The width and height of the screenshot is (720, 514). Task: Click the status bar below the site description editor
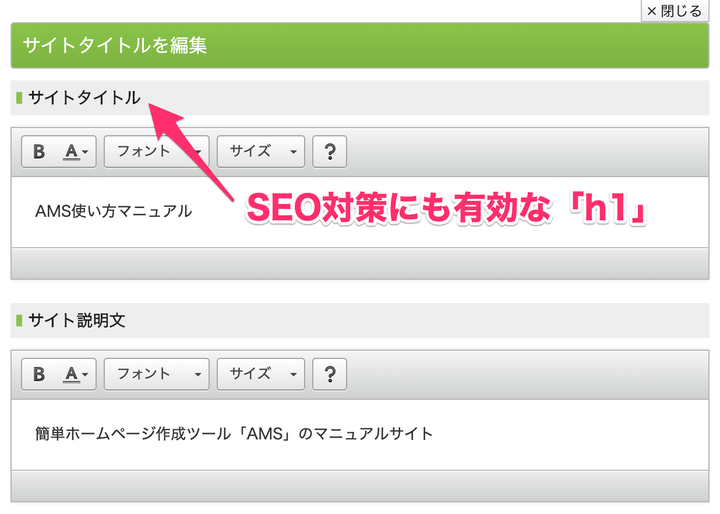[x=359, y=486]
